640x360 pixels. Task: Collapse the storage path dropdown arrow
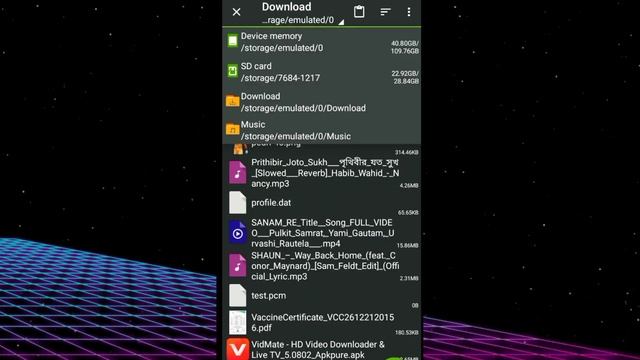pyautogui.click(x=341, y=22)
